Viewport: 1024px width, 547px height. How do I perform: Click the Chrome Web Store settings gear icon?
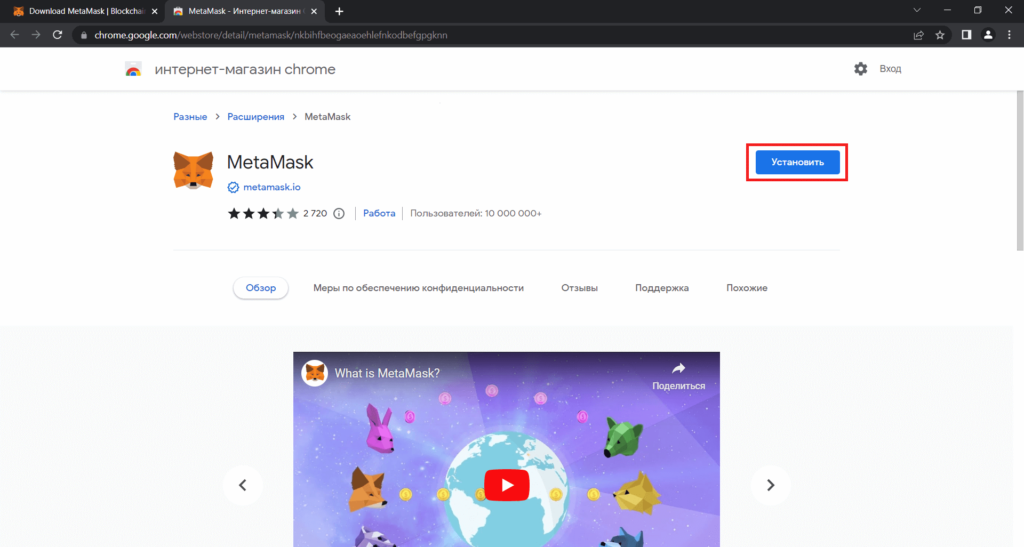(x=860, y=69)
